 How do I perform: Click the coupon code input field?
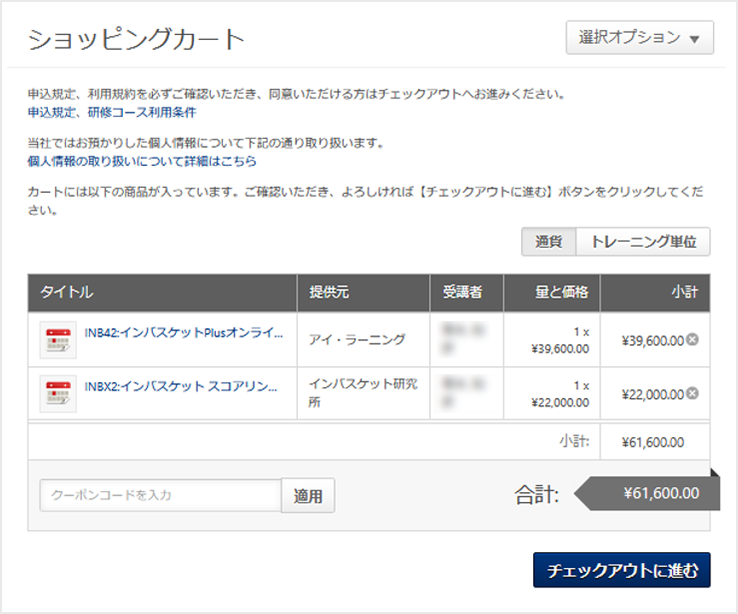tap(160, 495)
